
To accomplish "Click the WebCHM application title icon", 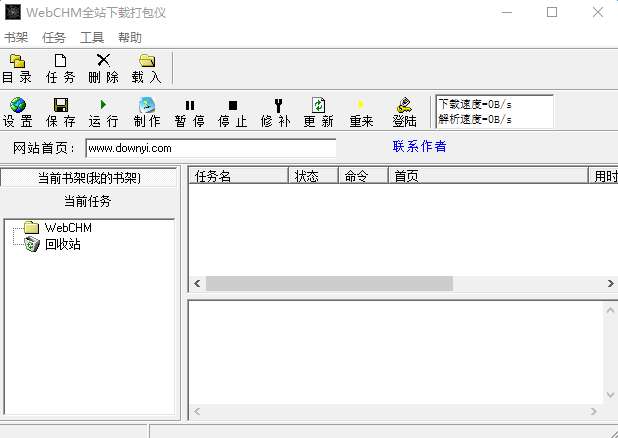I will 13,12.
